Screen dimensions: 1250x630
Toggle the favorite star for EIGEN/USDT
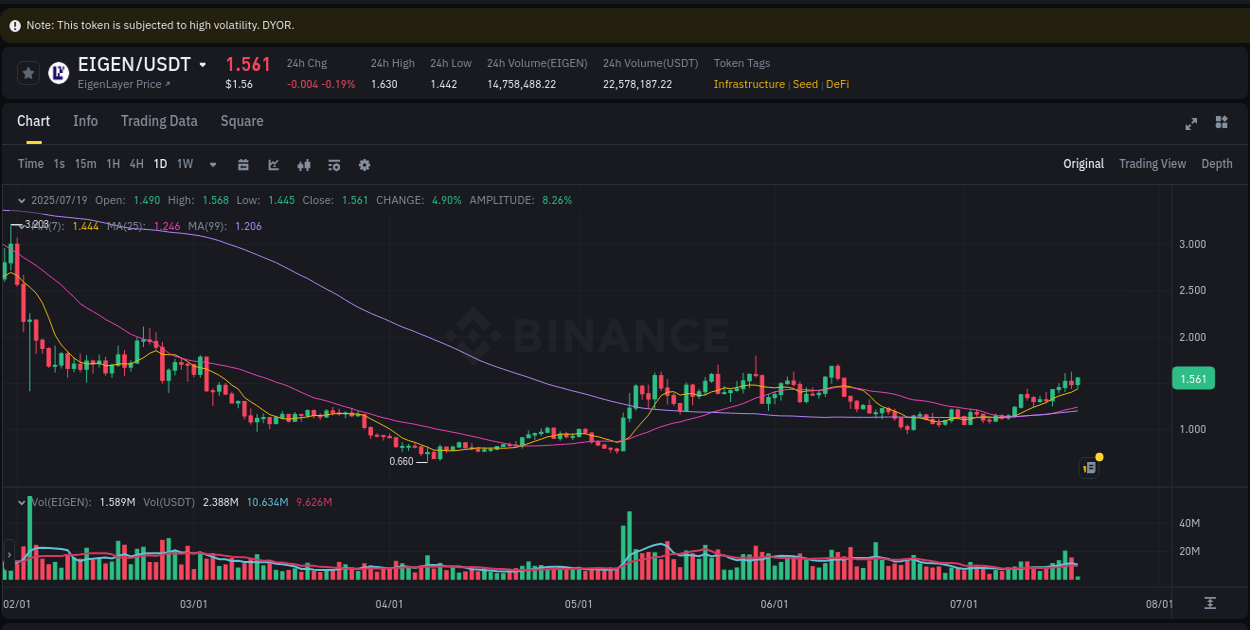click(x=28, y=72)
